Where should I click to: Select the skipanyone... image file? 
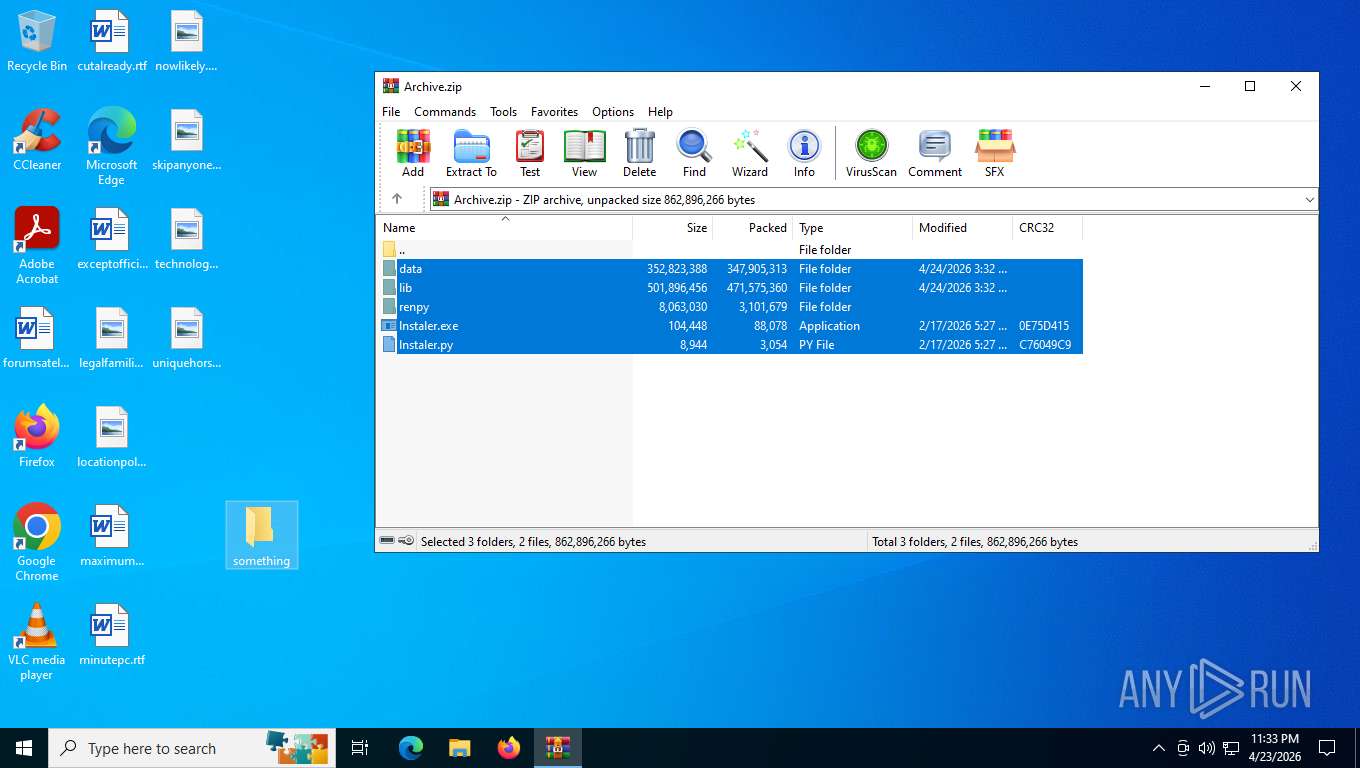(186, 140)
